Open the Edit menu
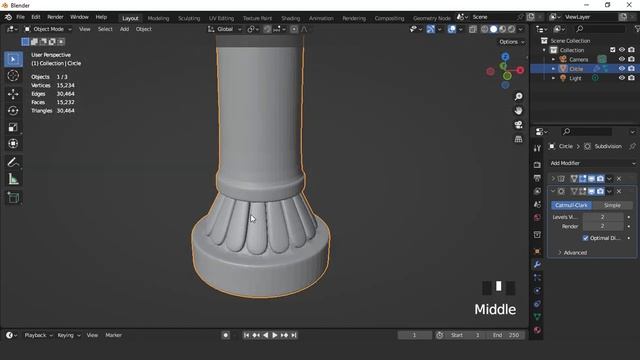This screenshot has height=360, width=640. click(x=36, y=17)
